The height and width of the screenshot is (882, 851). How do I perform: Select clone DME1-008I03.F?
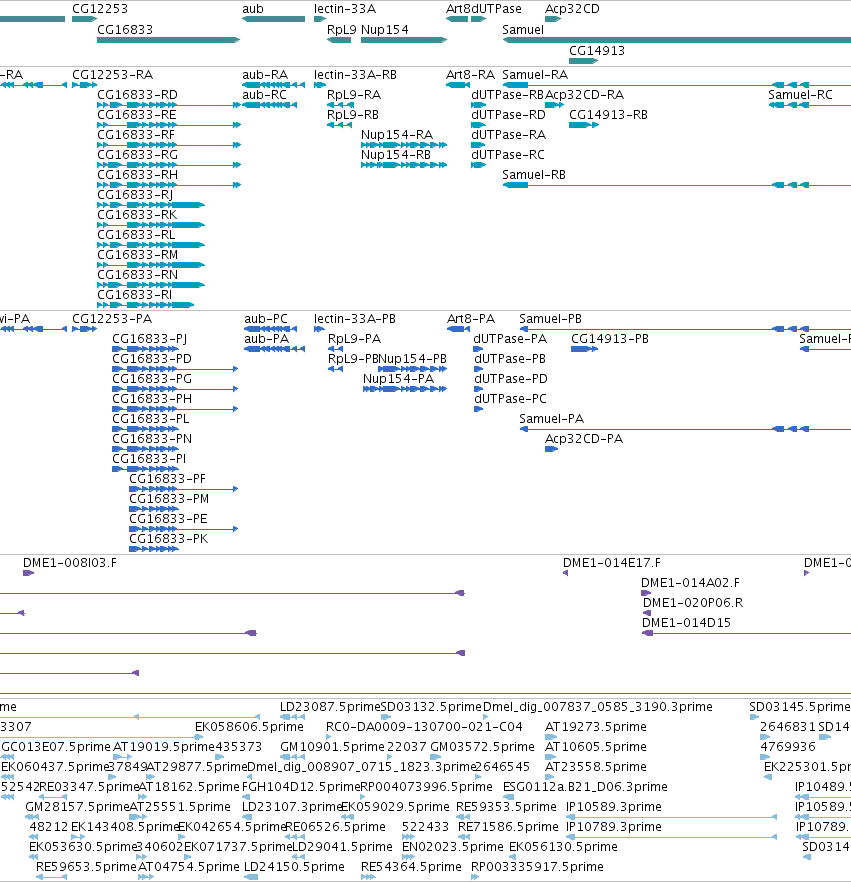(70, 563)
